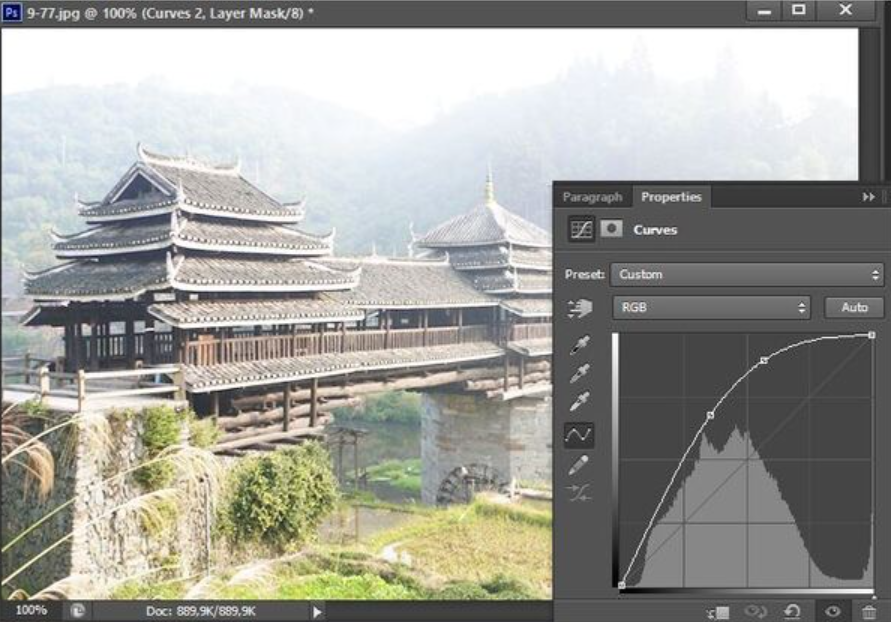
Task: Switch to the Paragraph tab
Action: click(592, 197)
